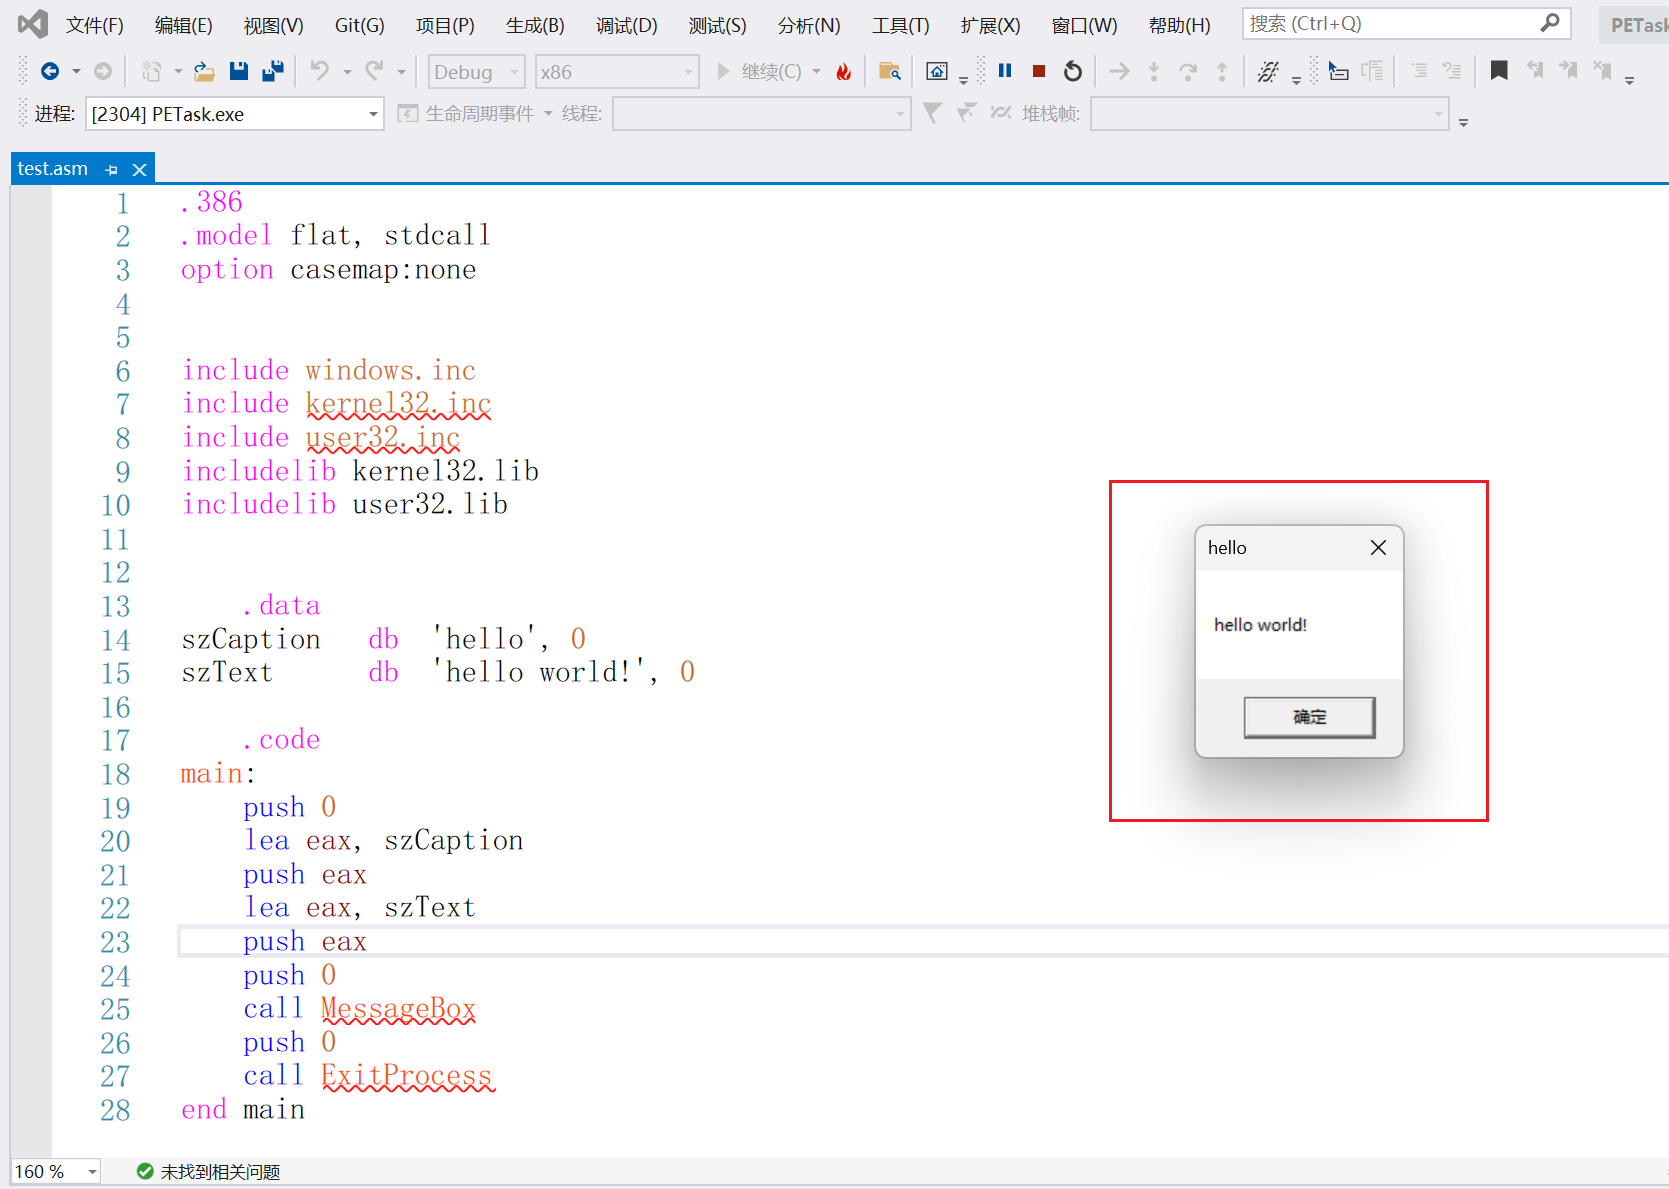Save the current file with the disk icon

point(238,71)
